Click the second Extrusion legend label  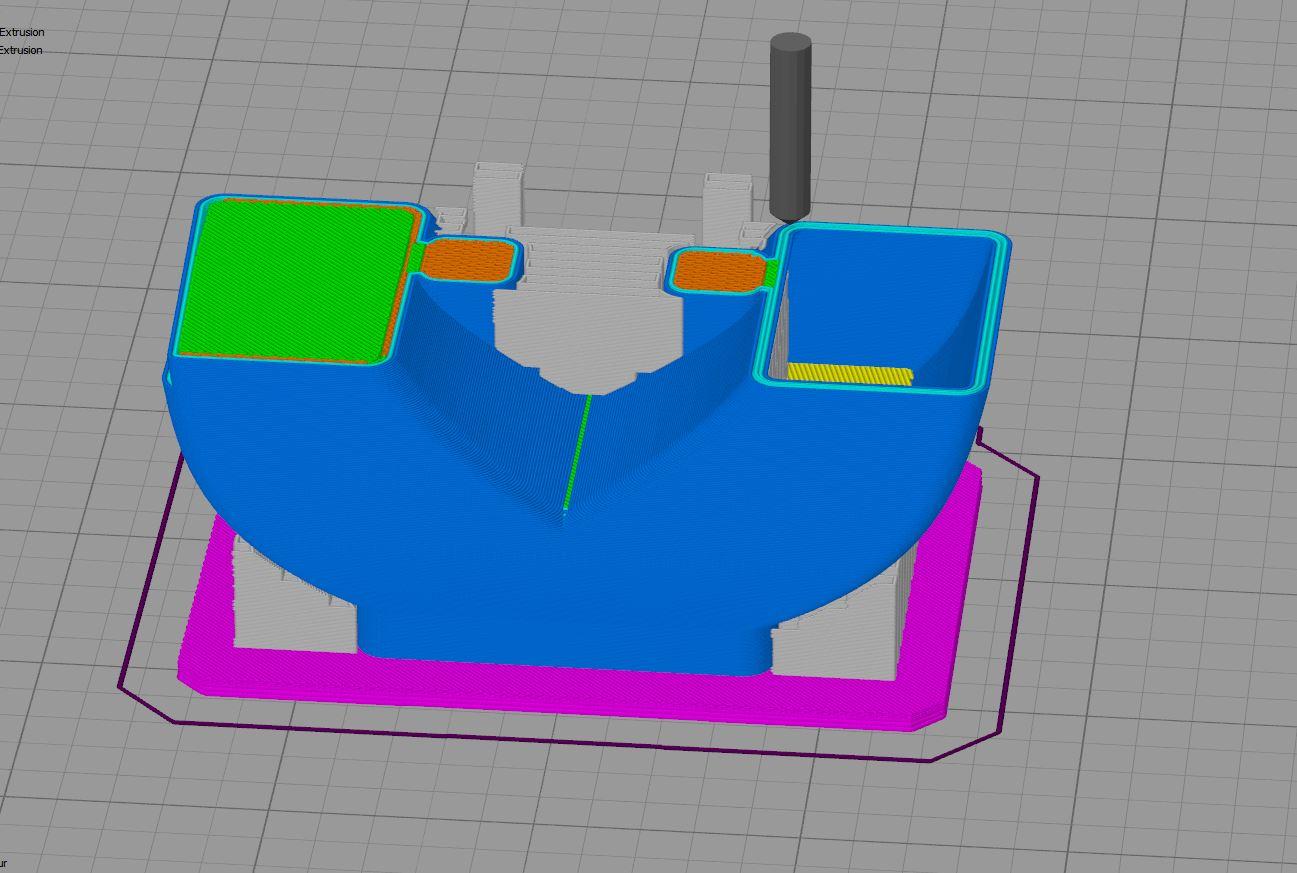[21, 50]
